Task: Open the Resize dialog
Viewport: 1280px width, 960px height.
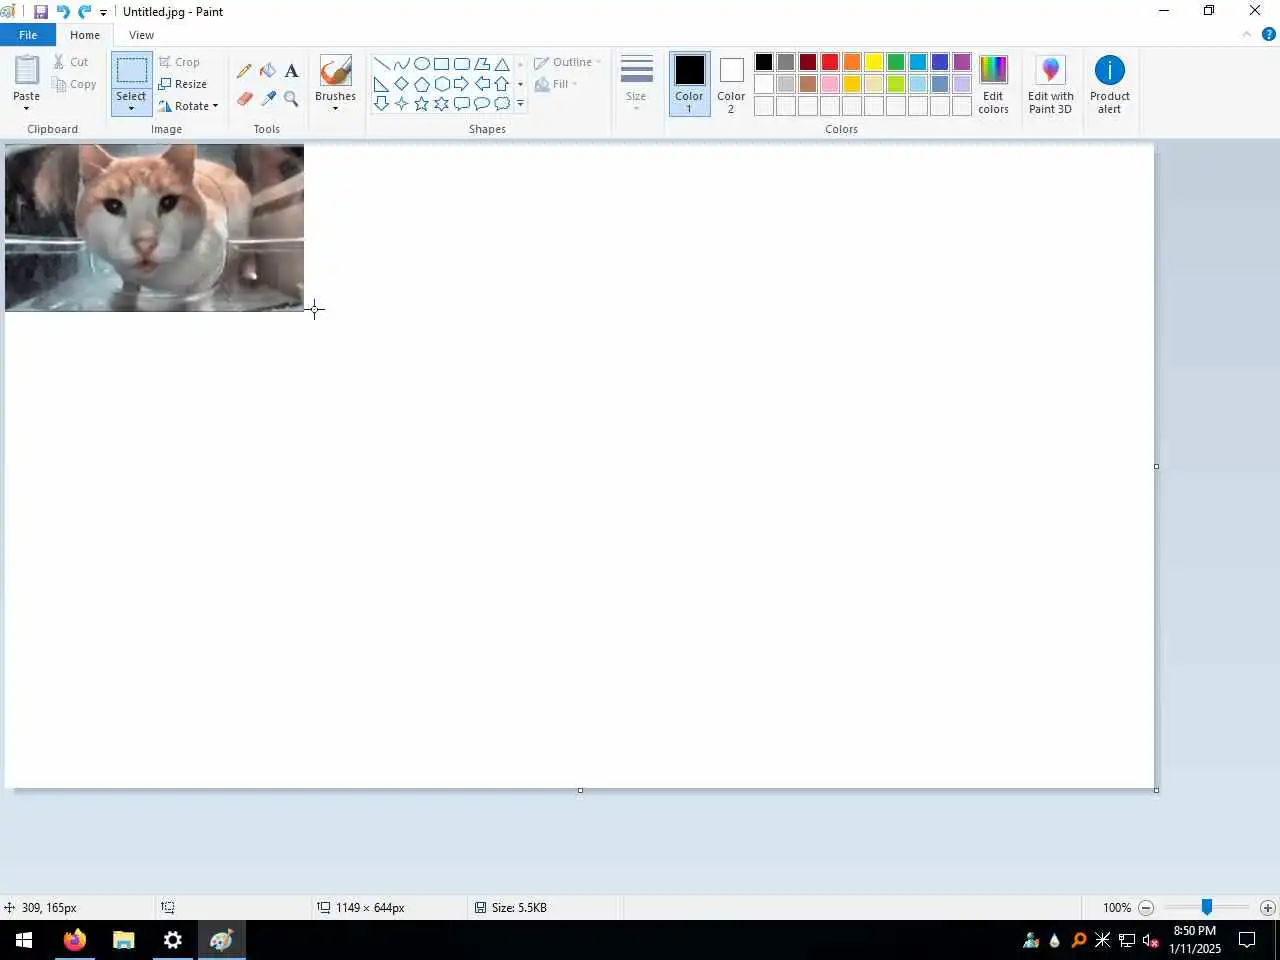Action: 183,84
